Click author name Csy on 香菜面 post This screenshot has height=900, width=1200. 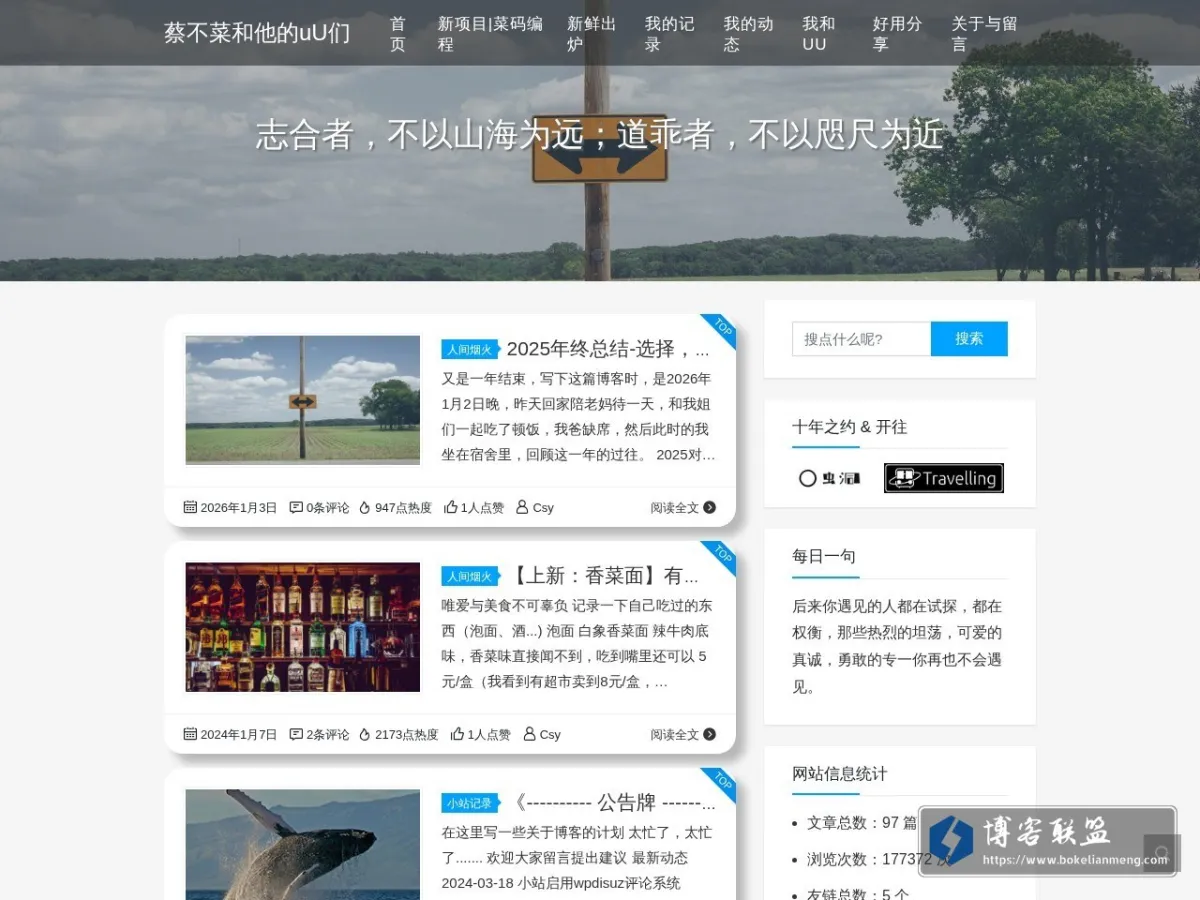550,735
